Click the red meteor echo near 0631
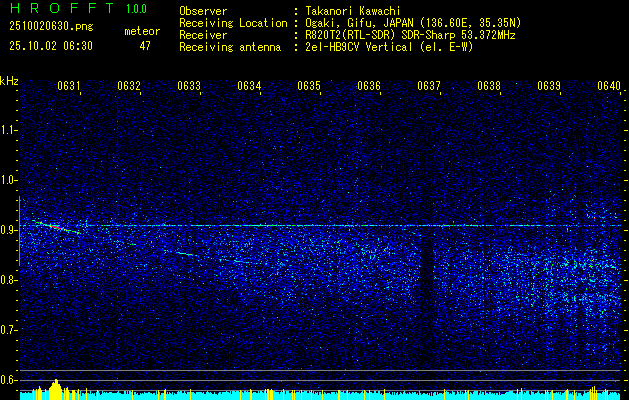The image size is (629, 400). coord(55,227)
